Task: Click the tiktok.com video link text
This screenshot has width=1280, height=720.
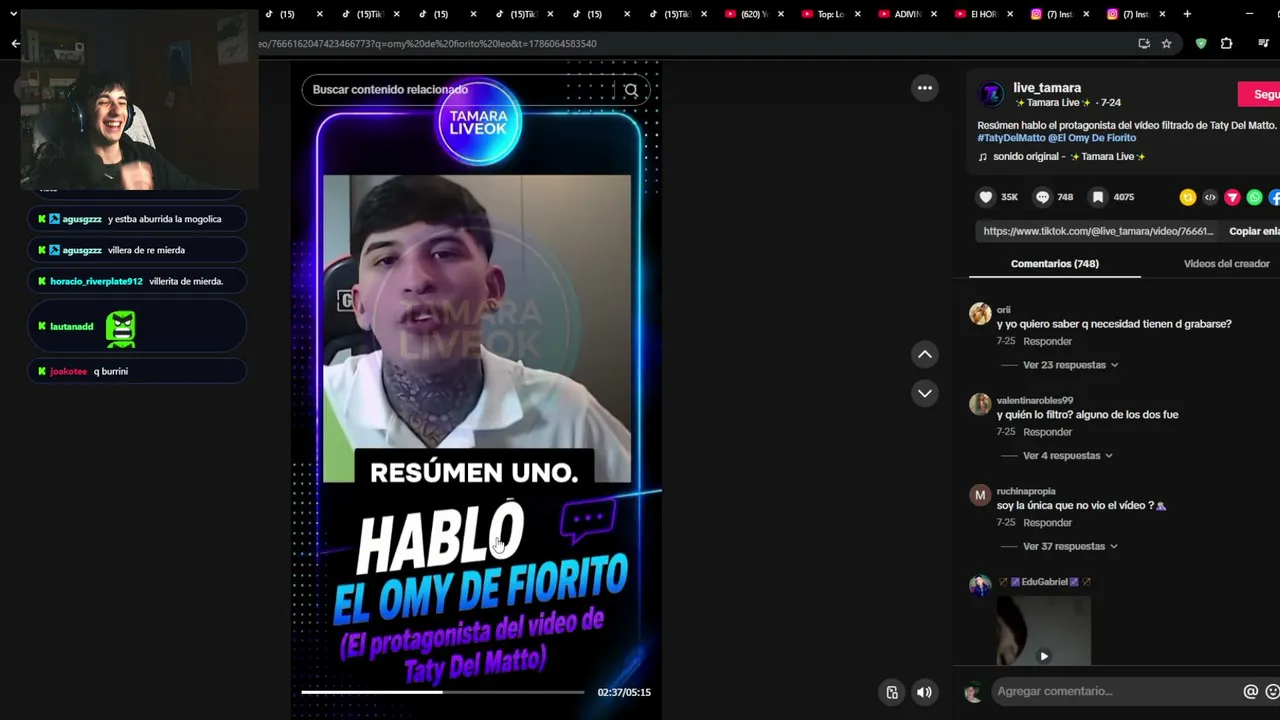Action: click(1098, 231)
